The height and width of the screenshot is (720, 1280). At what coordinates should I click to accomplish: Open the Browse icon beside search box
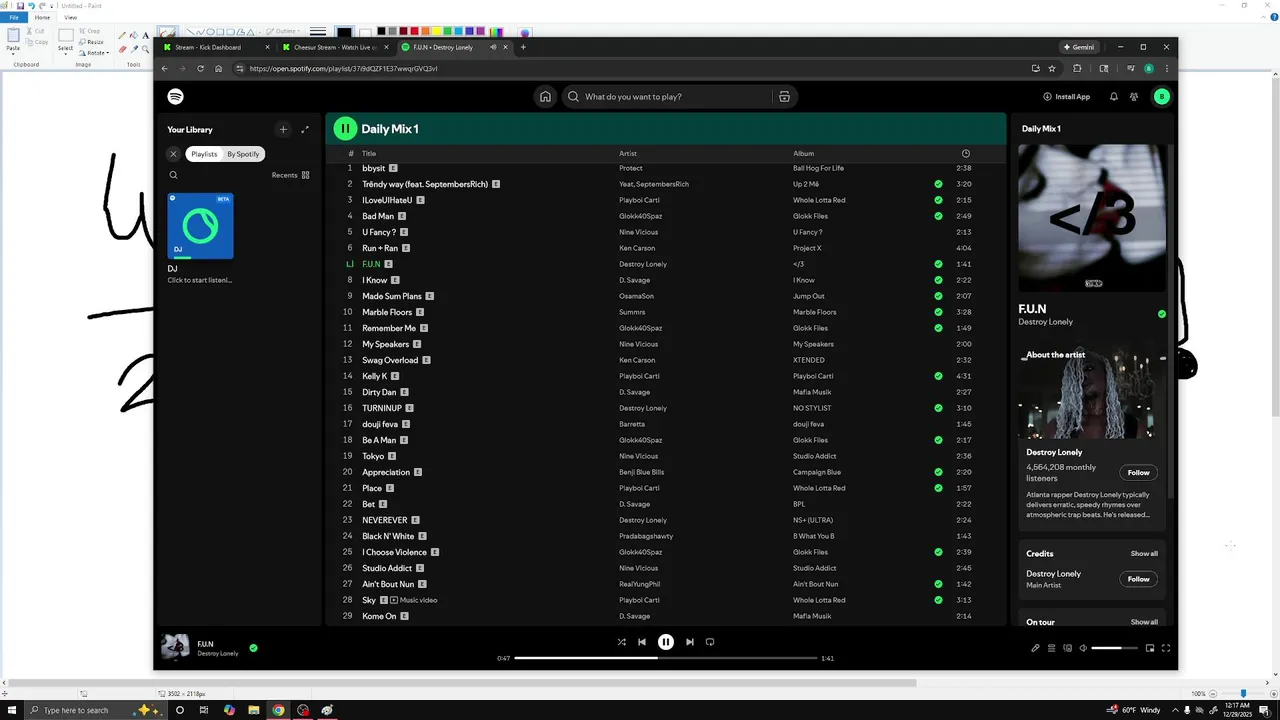tap(784, 97)
